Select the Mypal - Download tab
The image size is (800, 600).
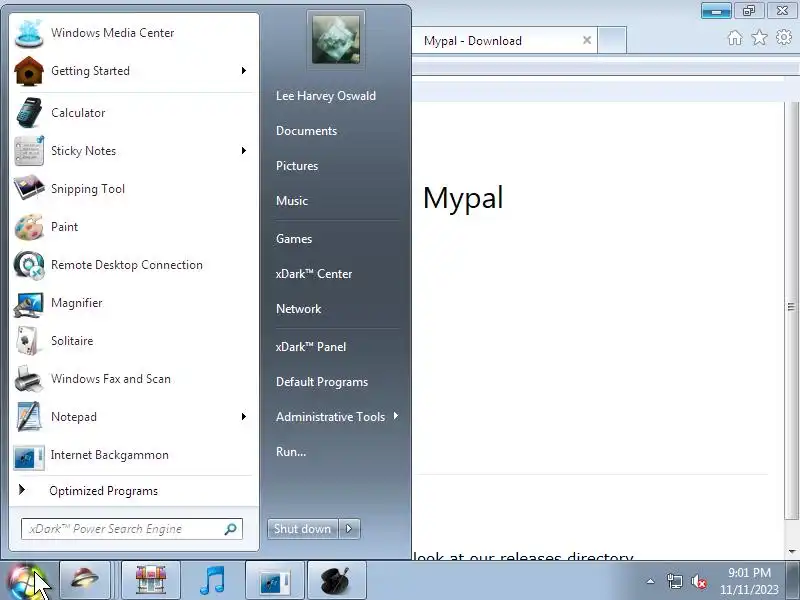[x=504, y=40]
